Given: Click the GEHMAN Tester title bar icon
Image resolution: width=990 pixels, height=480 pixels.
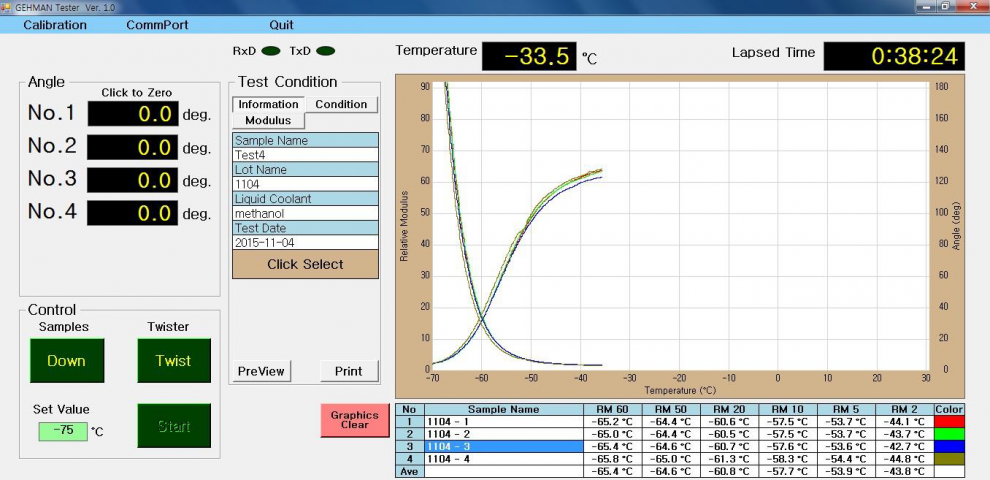Looking at the screenshot, I should coord(7,6).
